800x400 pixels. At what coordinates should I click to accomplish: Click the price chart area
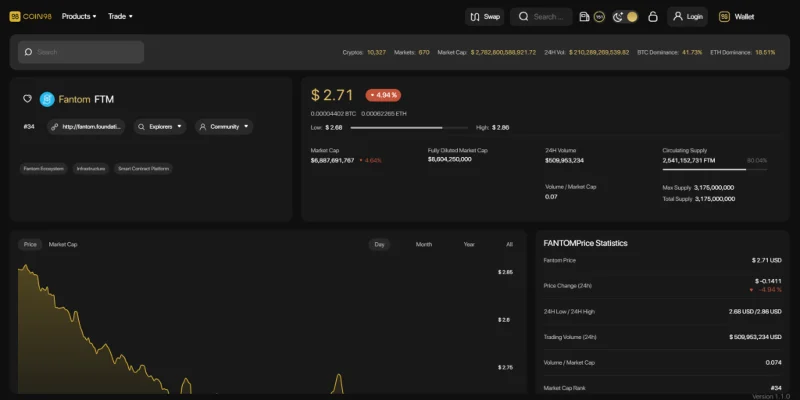click(x=255, y=327)
